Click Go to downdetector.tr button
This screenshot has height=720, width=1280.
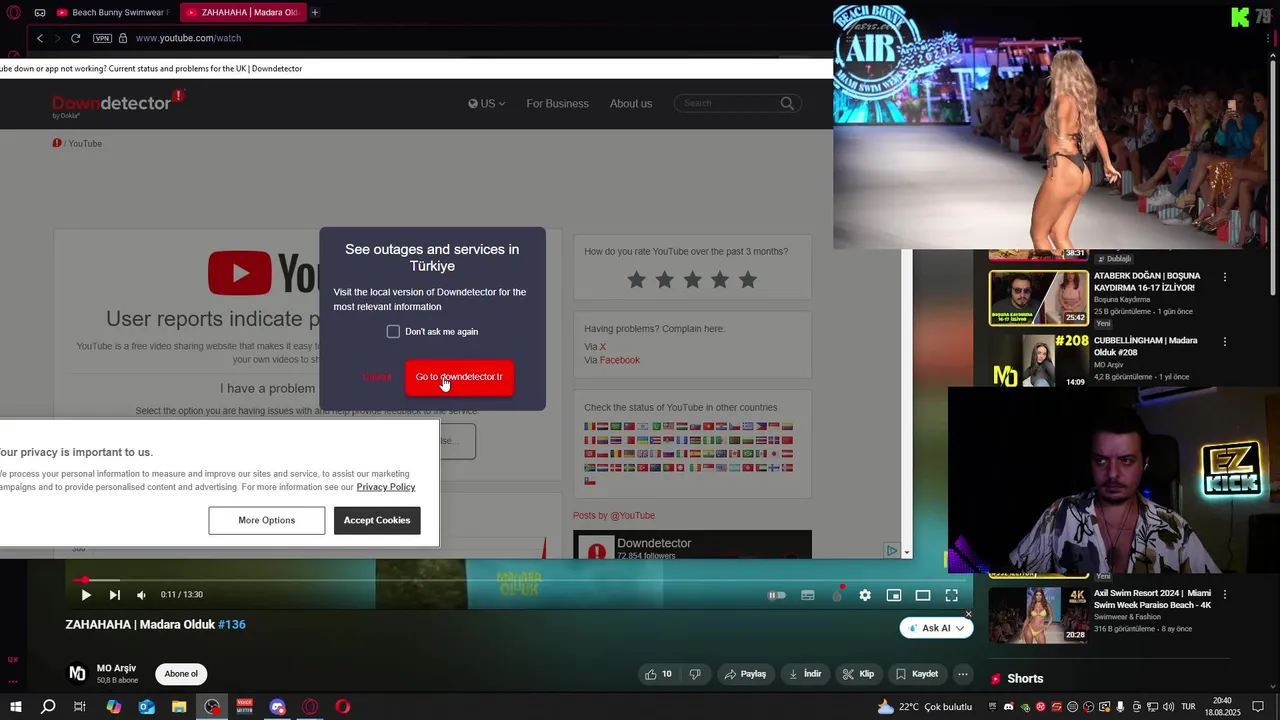459,377
